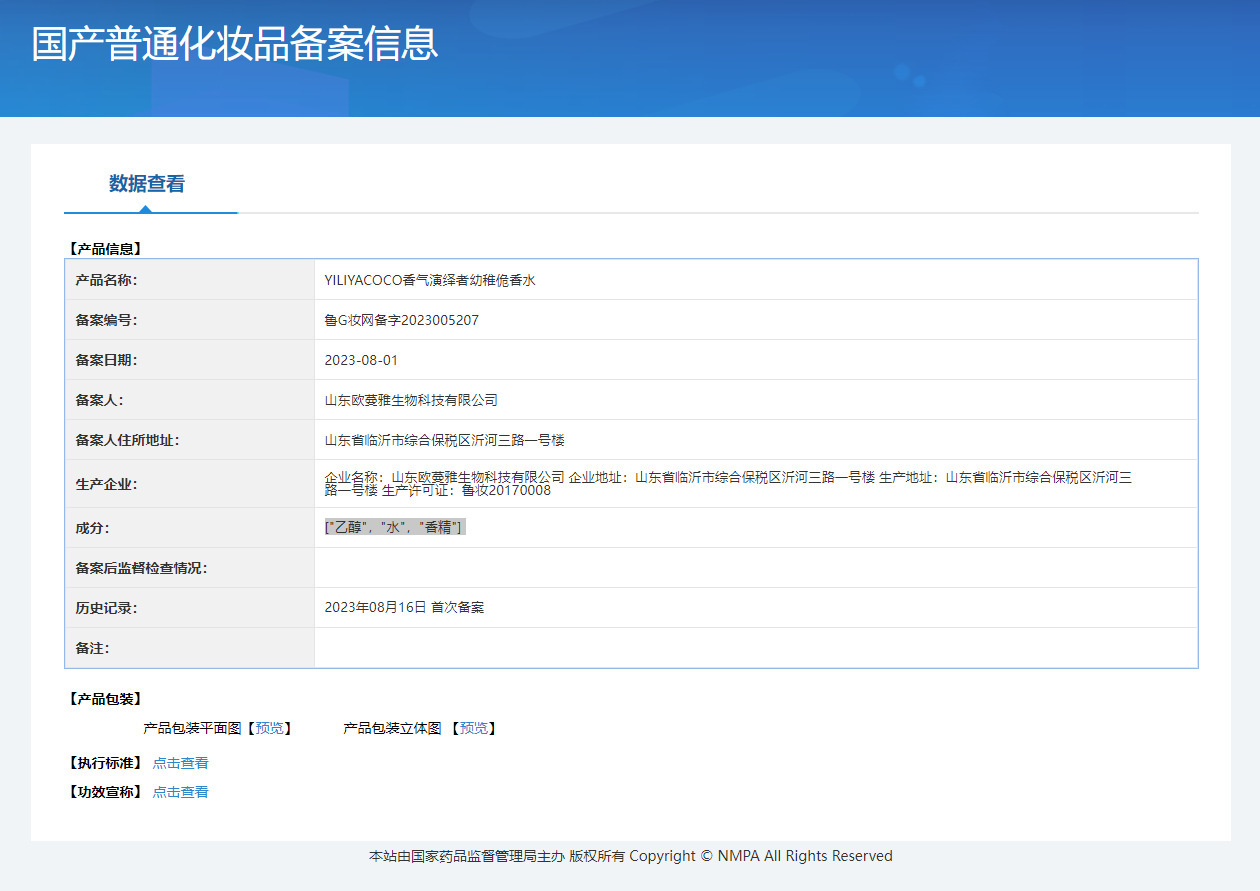Viewport: 1260px width, 891px height.
Task: Click the NMPA copyright footer text
Action: (x=630, y=856)
